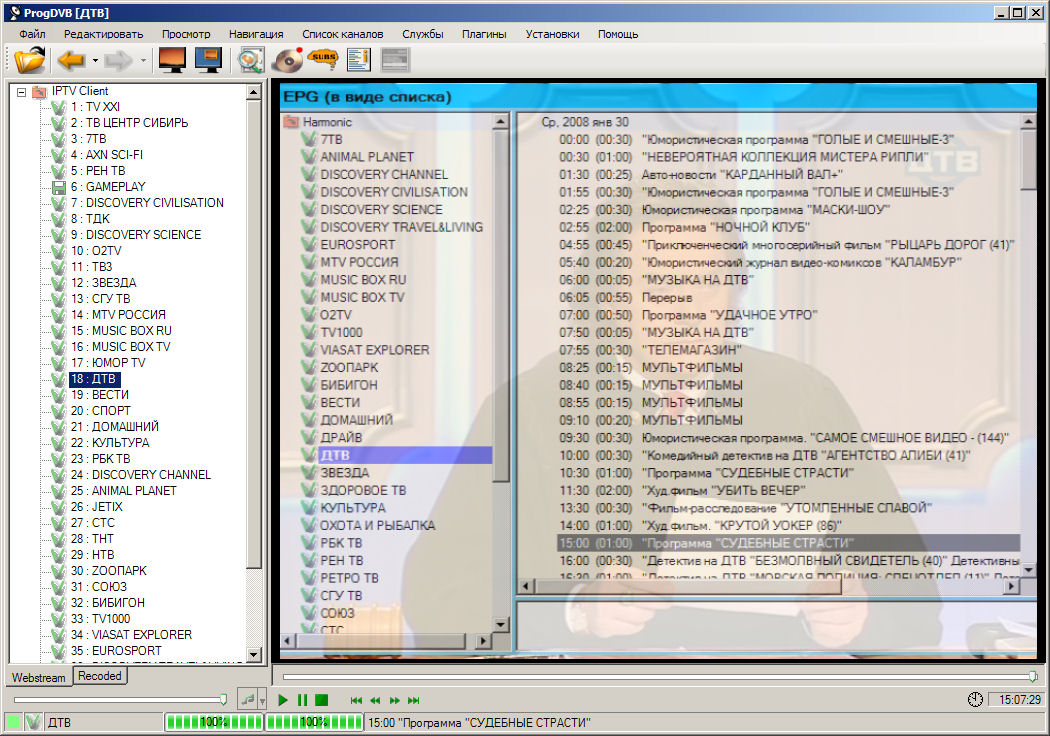Click the Harmonic folder icon in EPG

[291, 122]
